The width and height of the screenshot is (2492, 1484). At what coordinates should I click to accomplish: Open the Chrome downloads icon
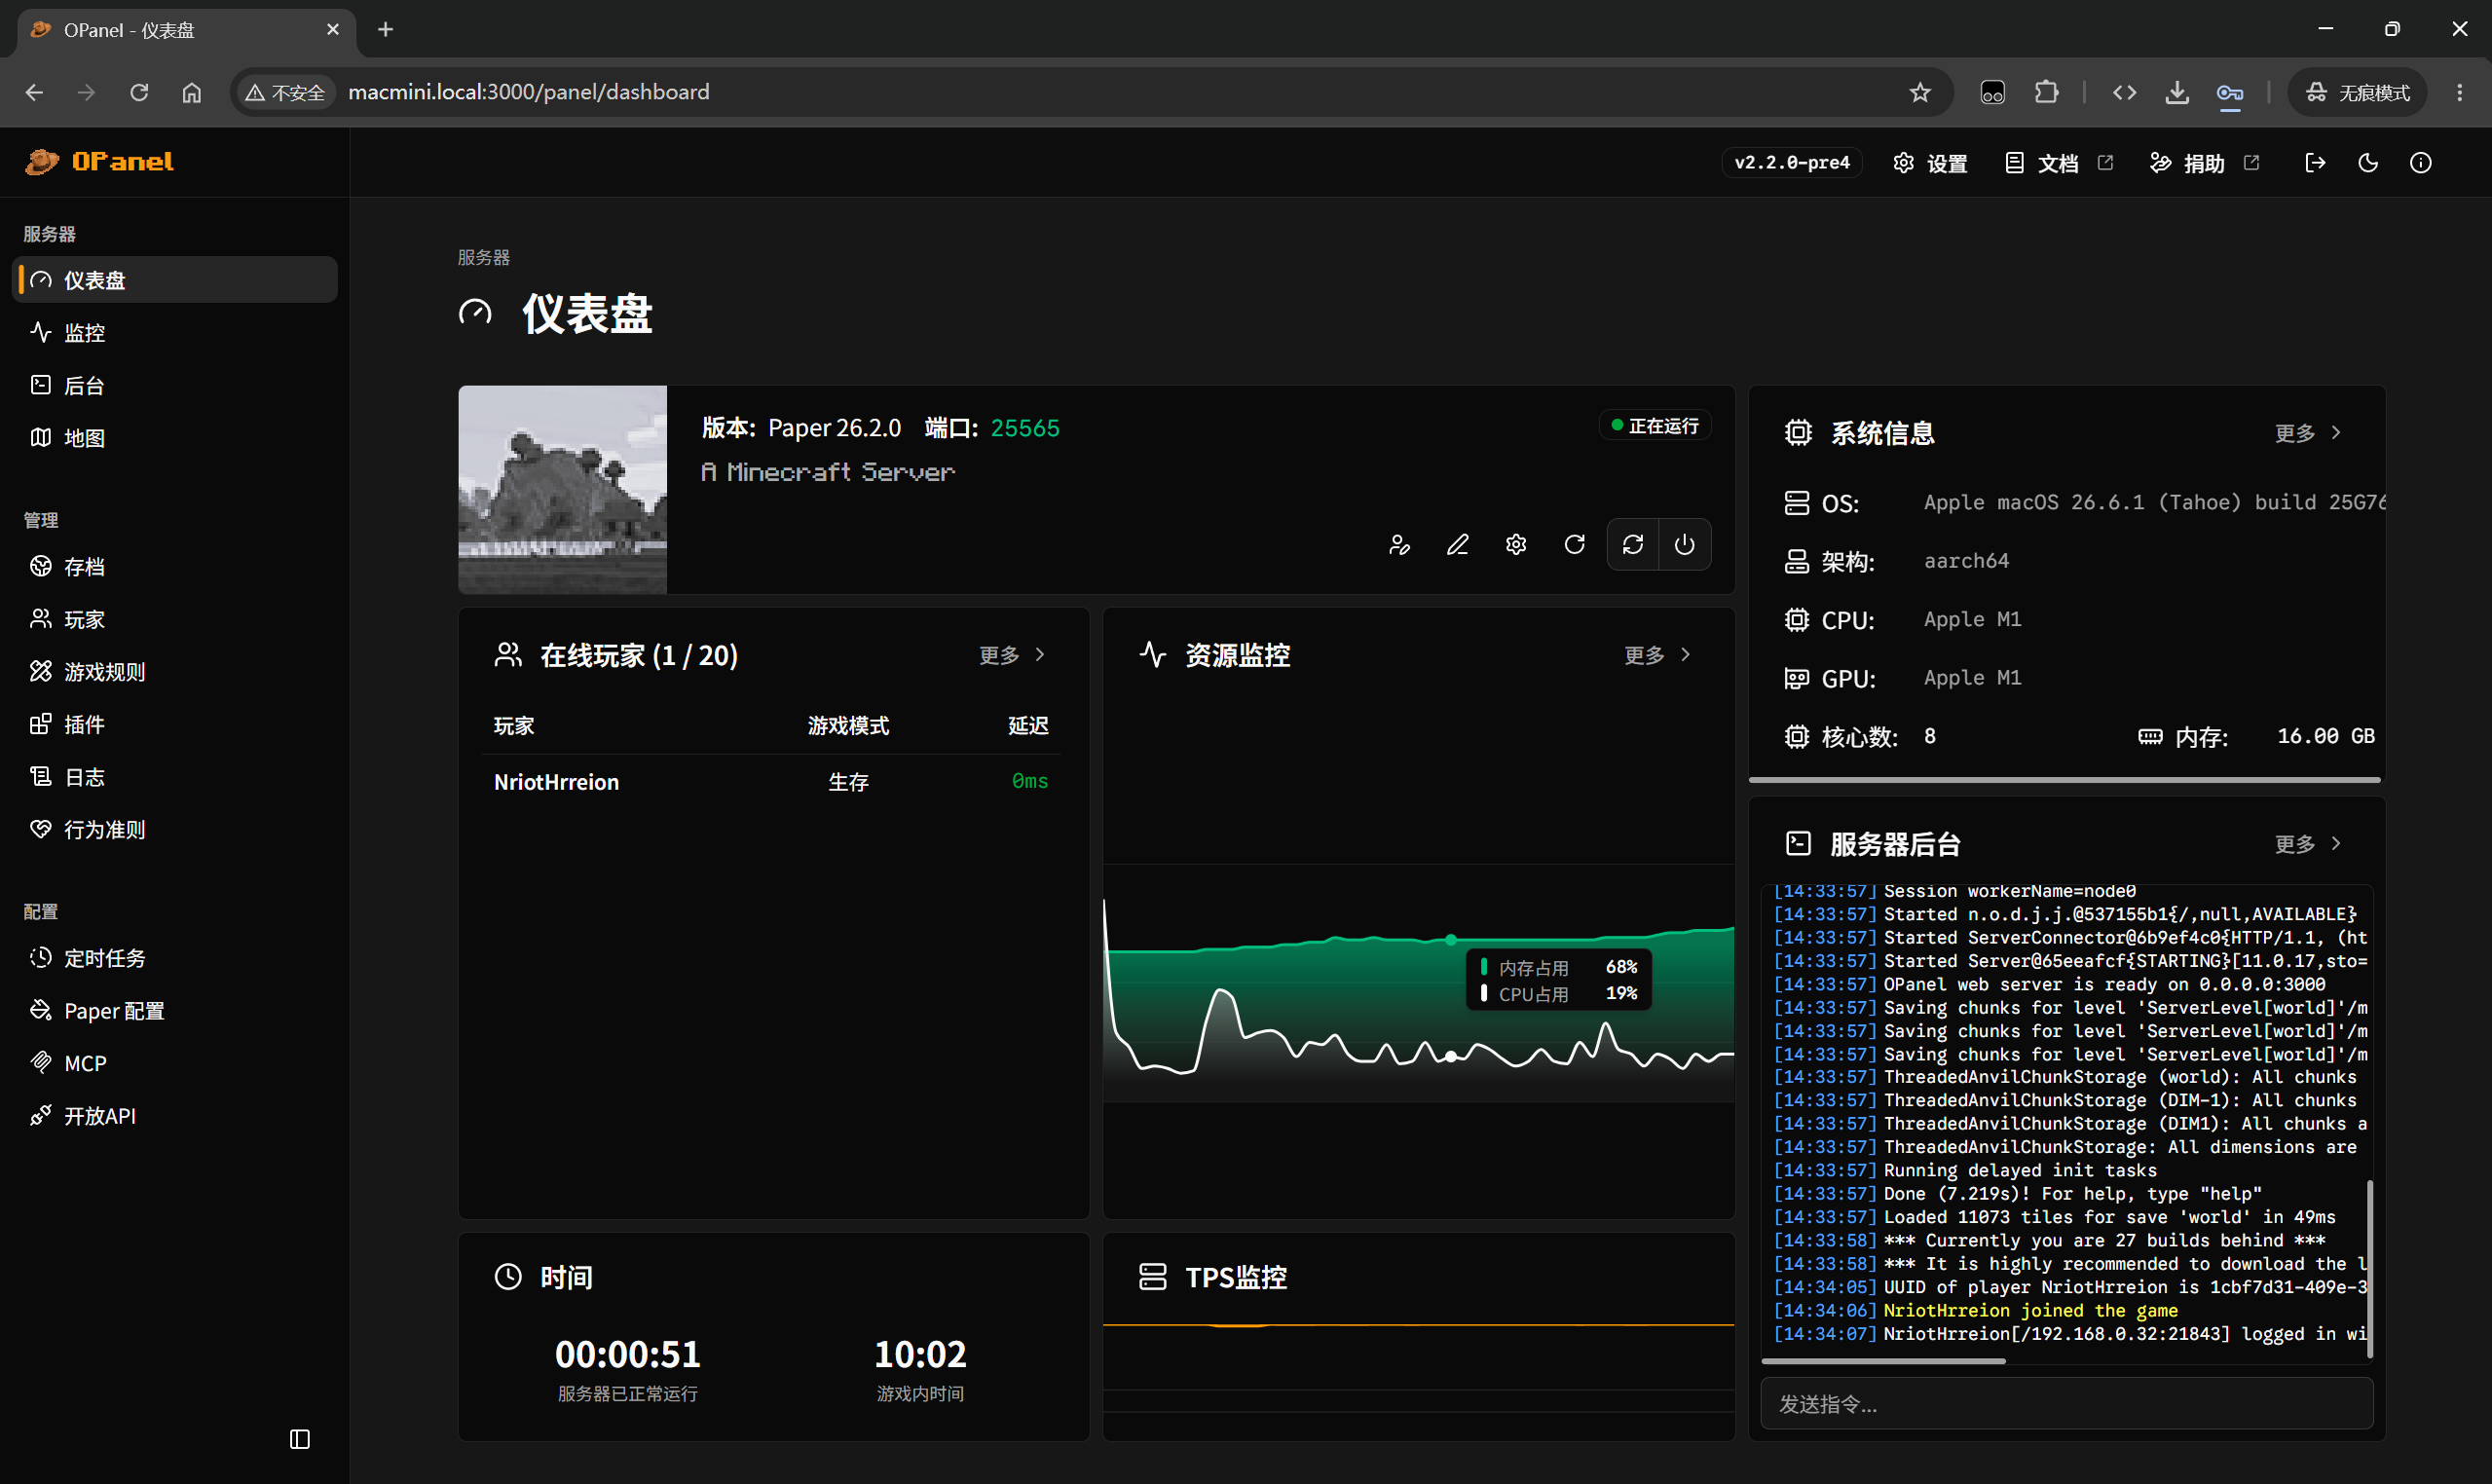[x=2177, y=92]
